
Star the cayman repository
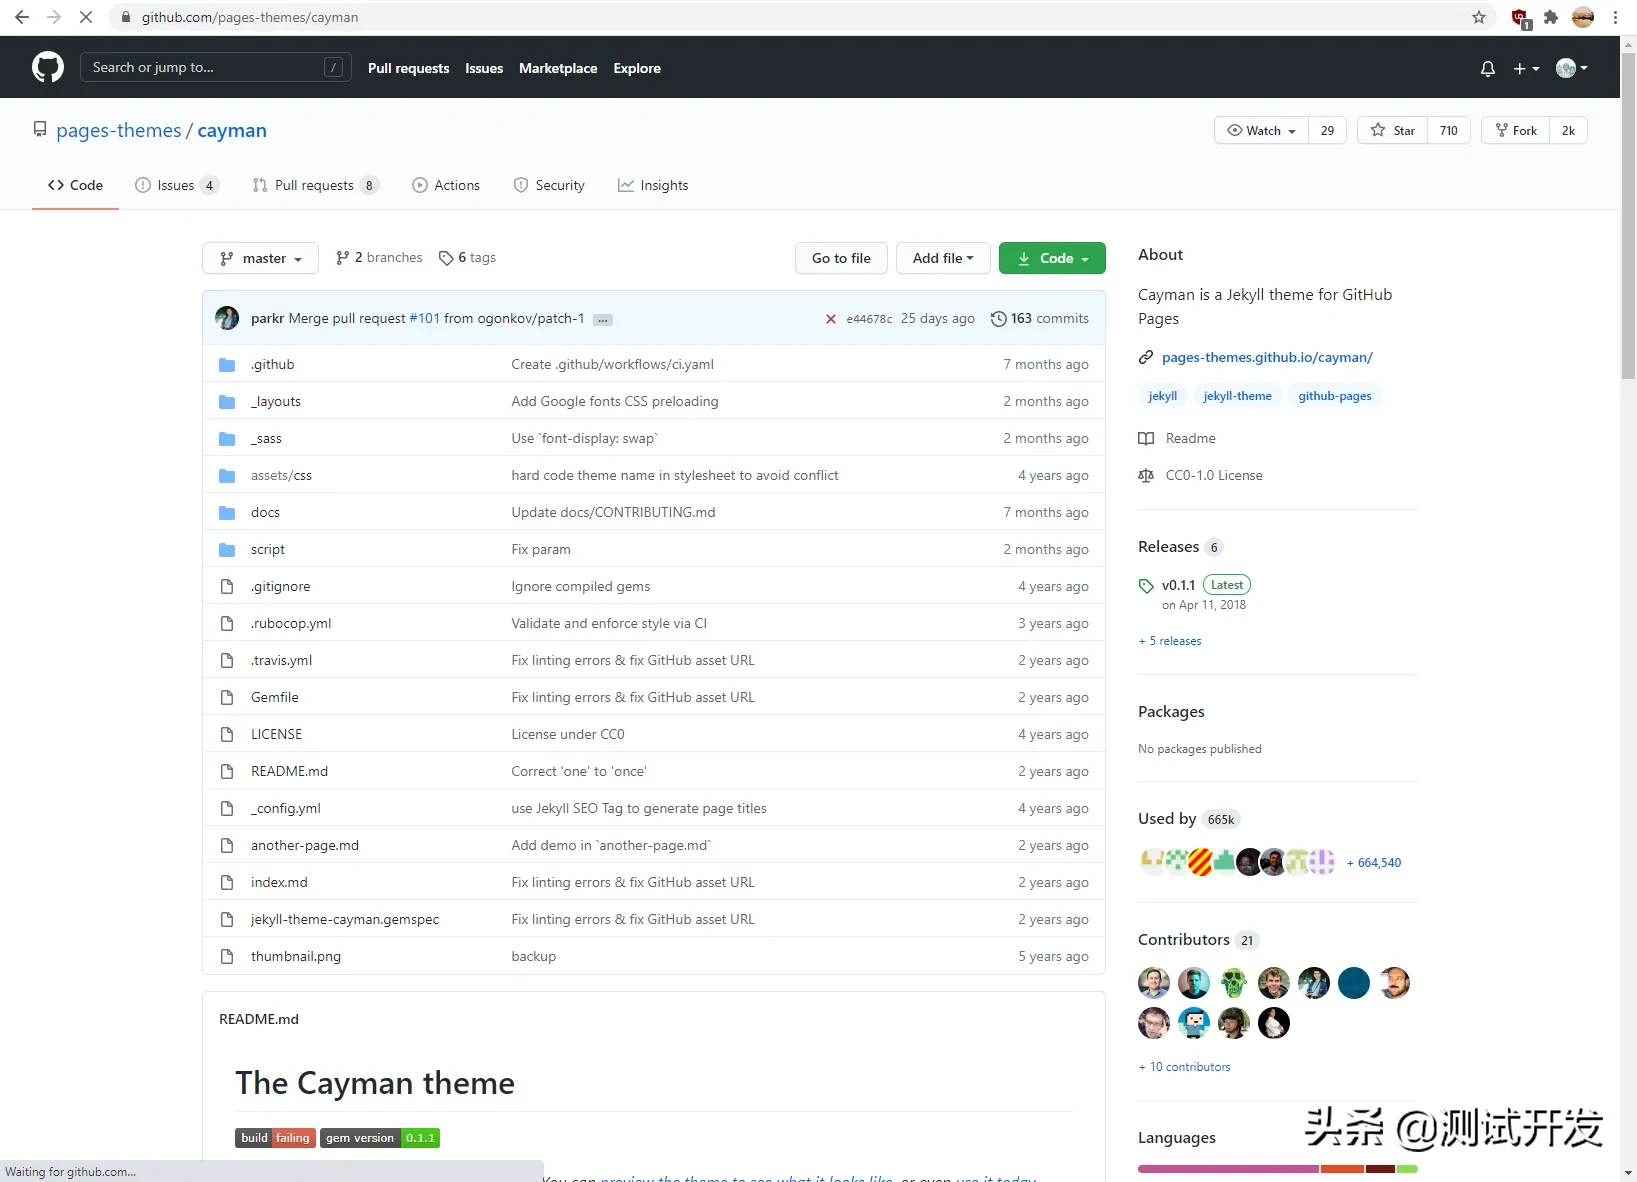1392,130
